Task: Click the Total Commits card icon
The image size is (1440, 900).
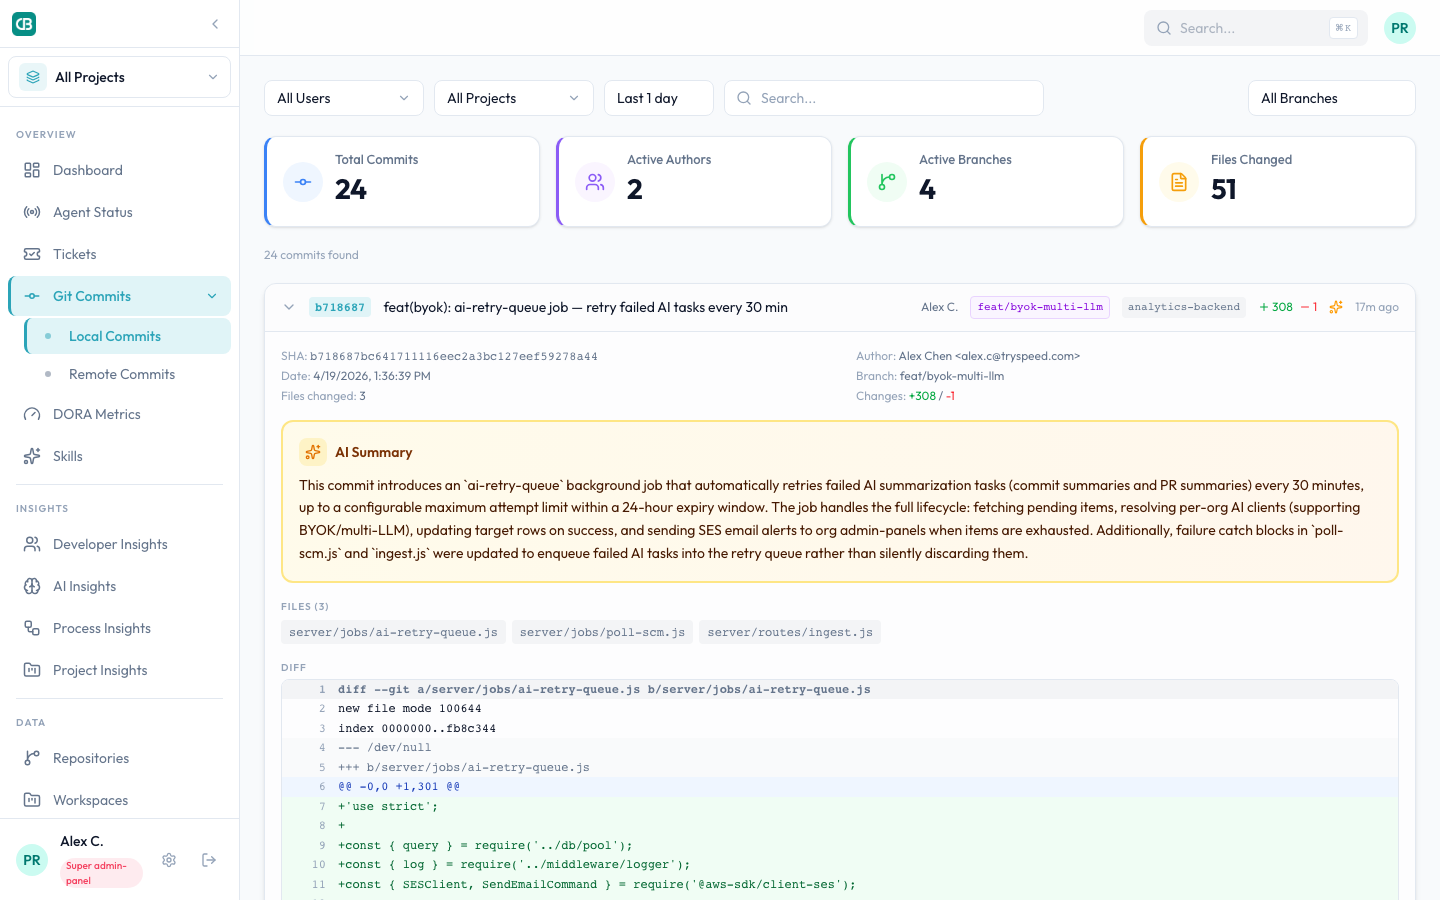Action: click(x=303, y=182)
